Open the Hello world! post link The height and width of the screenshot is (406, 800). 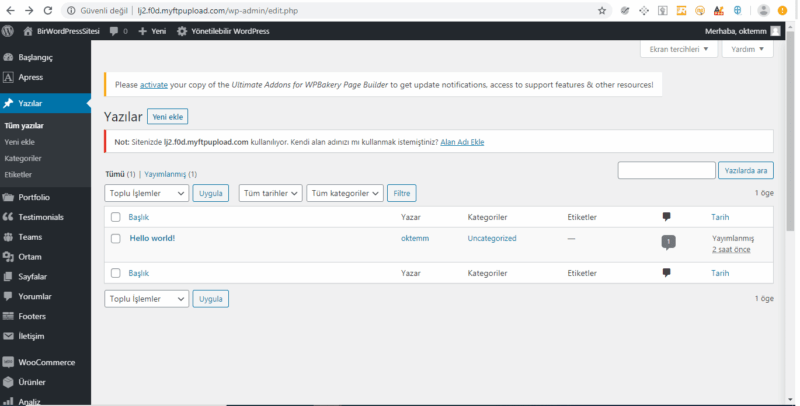[152, 238]
